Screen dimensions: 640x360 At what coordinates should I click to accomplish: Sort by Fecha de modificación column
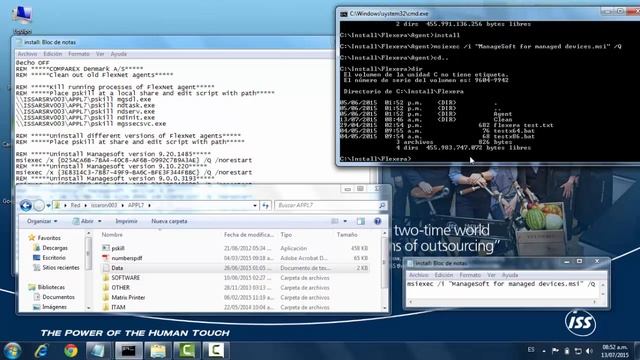click(x=249, y=235)
